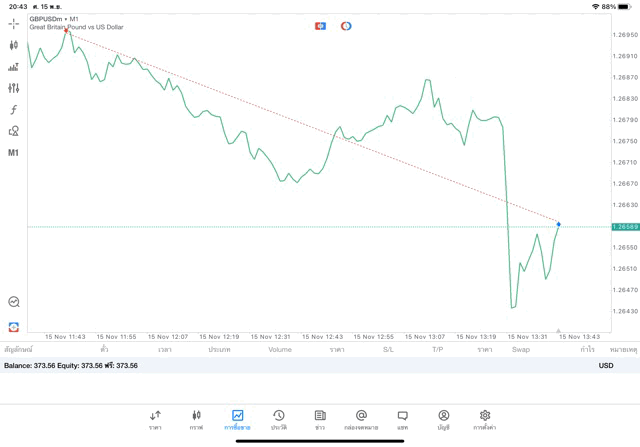Open the ข่าว news tab
The image size is (640, 447).
(320, 420)
